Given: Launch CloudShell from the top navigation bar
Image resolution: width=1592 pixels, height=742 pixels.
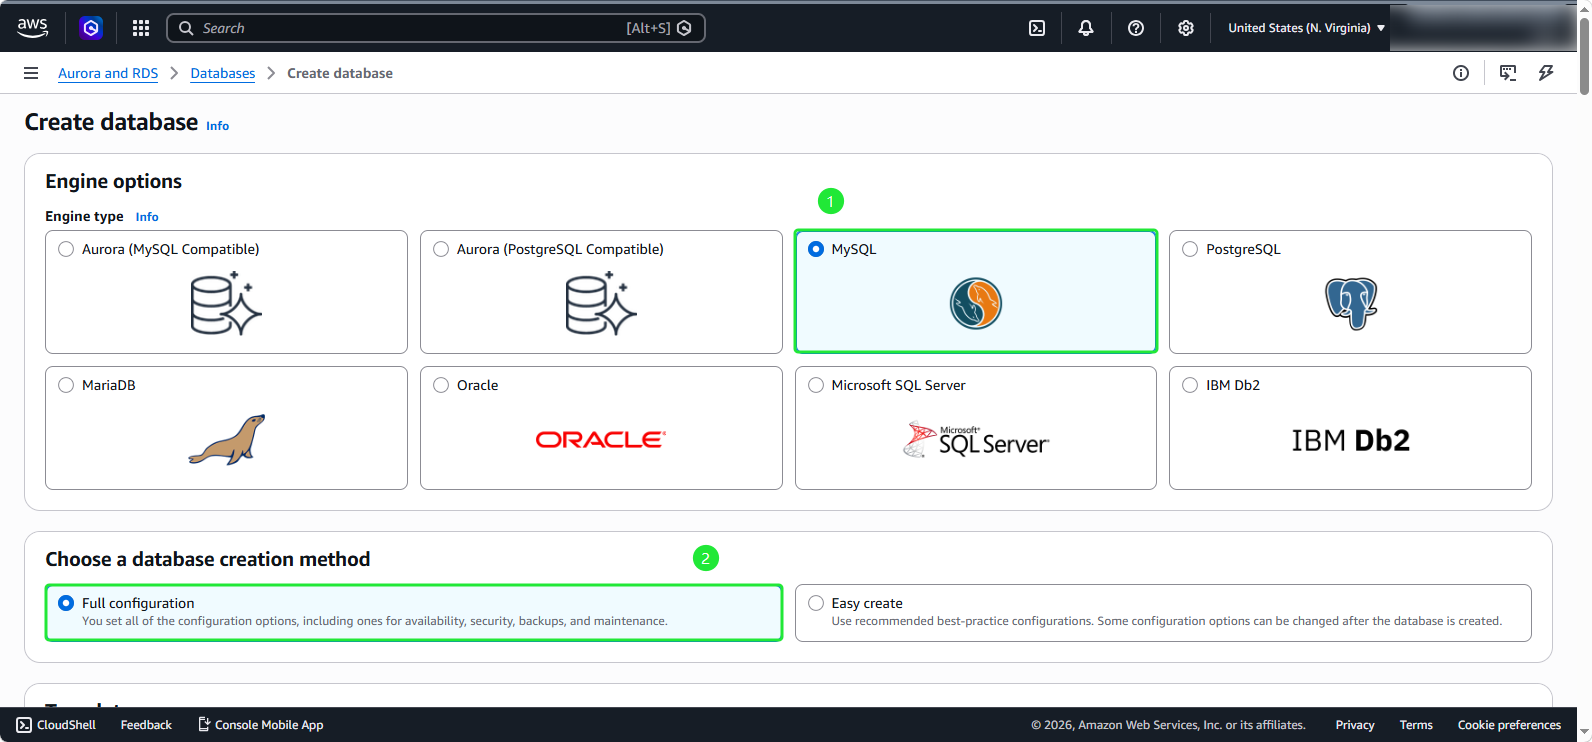Looking at the screenshot, I should (x=1037, y=28).
